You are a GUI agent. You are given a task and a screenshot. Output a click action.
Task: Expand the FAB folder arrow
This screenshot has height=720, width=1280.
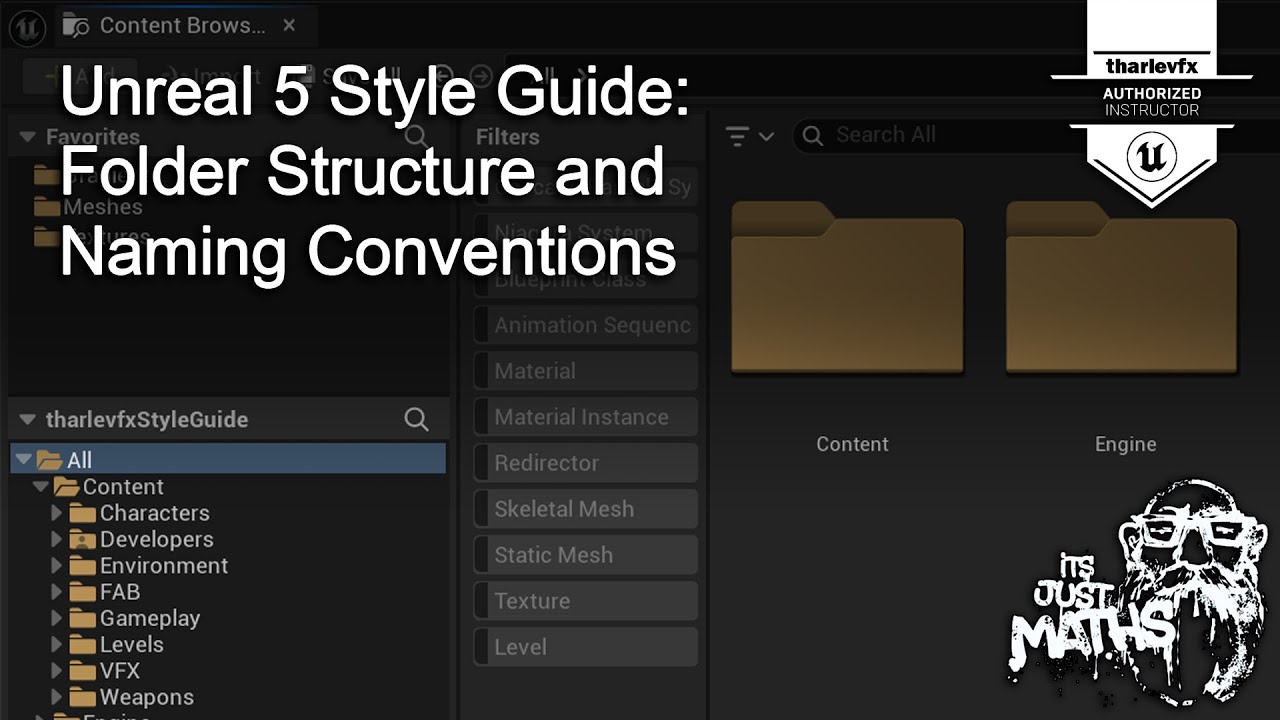57,592
